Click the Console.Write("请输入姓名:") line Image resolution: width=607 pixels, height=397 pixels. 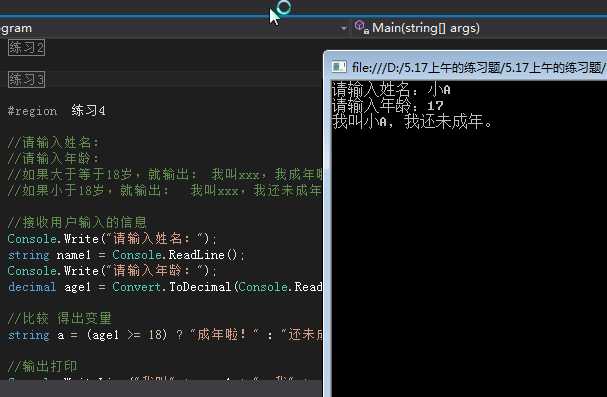point(112,239)
